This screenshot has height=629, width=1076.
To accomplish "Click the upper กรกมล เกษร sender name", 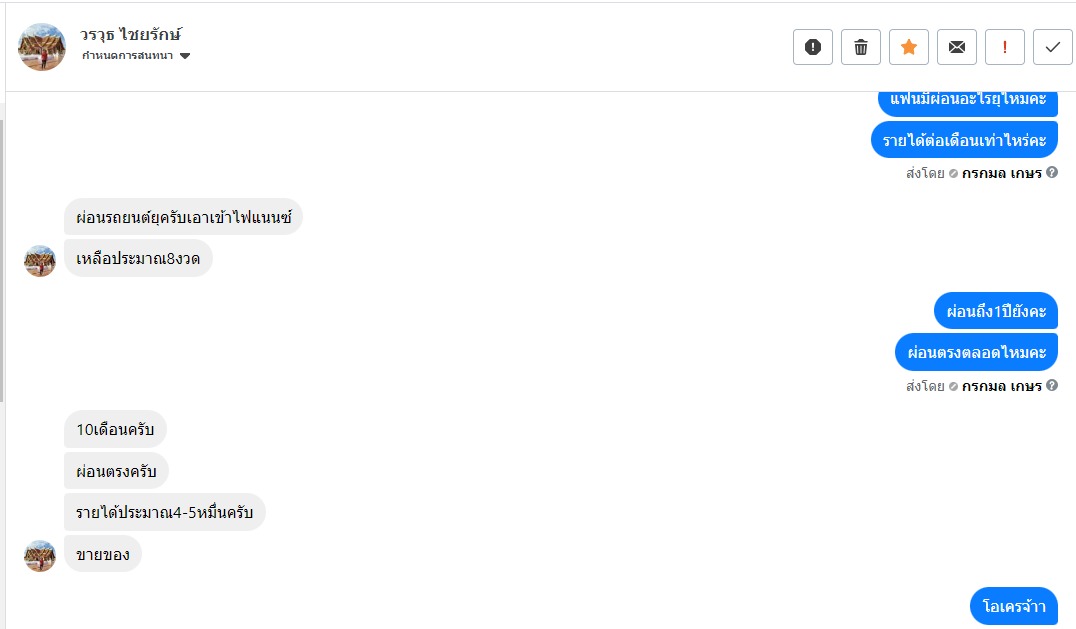I will tap(1001, 173).
